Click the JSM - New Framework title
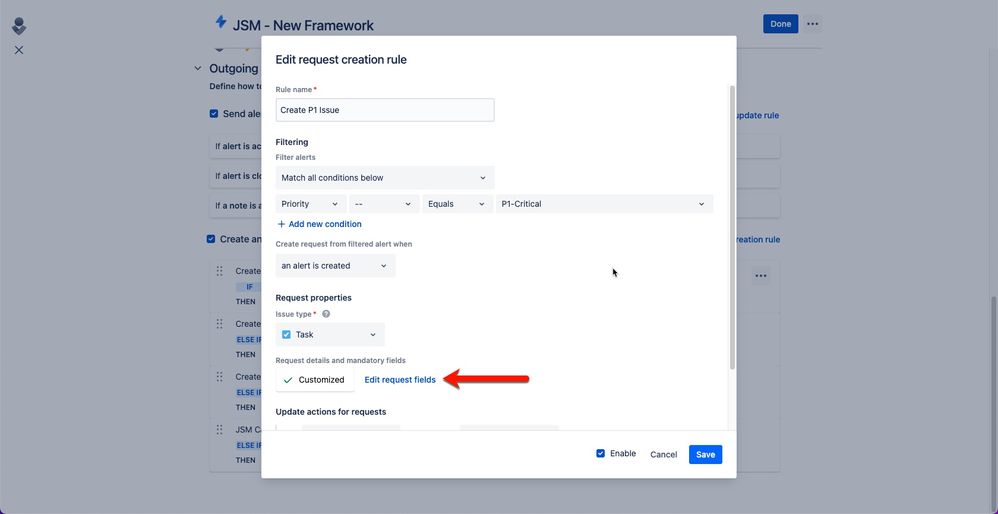998x514 pixels. [303, 25]
